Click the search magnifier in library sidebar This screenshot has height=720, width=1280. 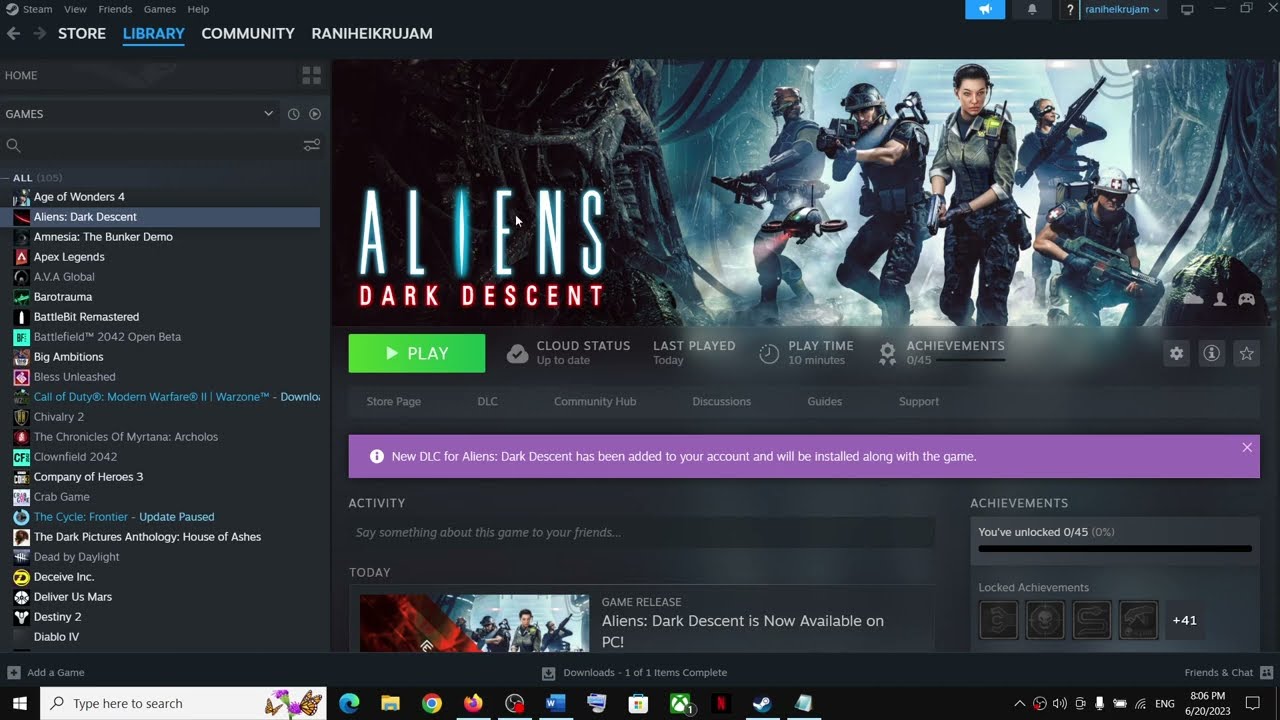[x=13, y=145]
